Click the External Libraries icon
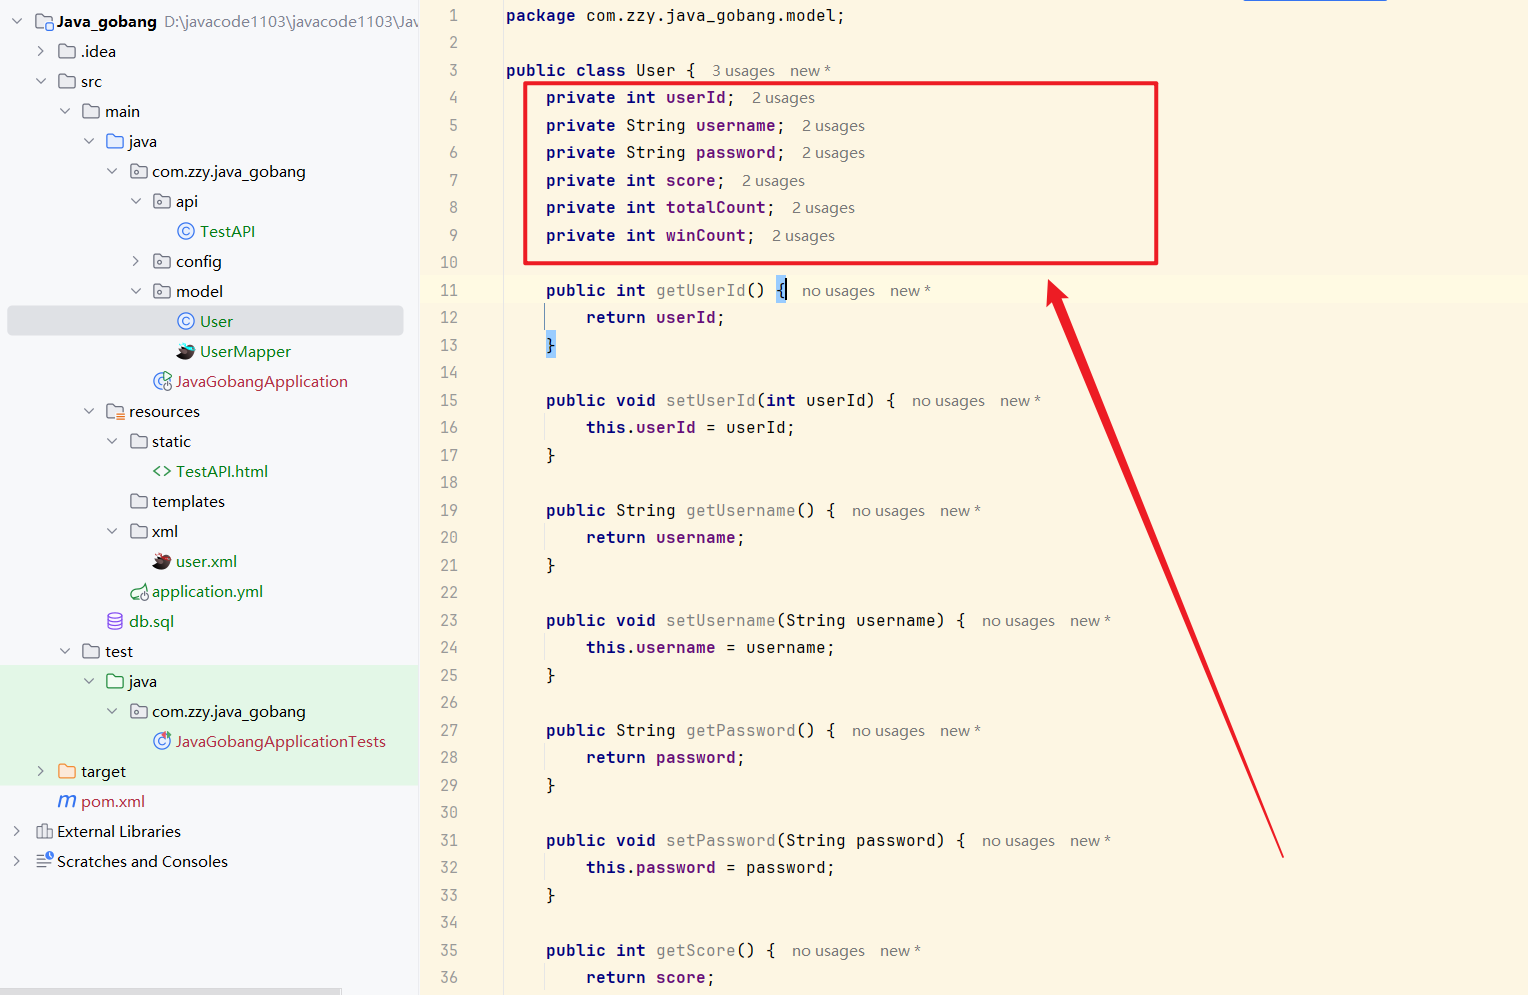The height and width of the screenshot is (995, 1528). click(x=44, y=831)
